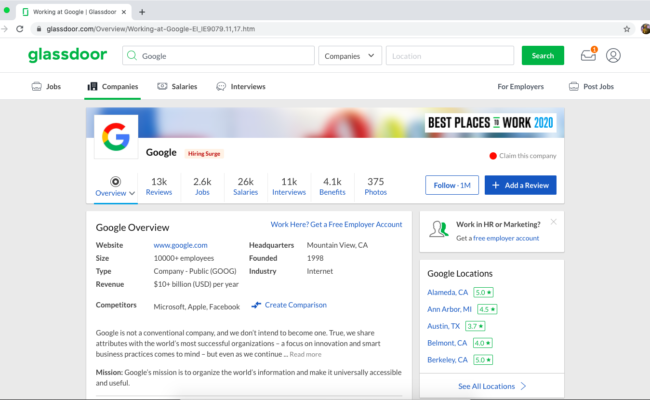Click the 3.7 rating badge for Austin
The width and height of the screenshot is (650, 400).
[475, 326]
